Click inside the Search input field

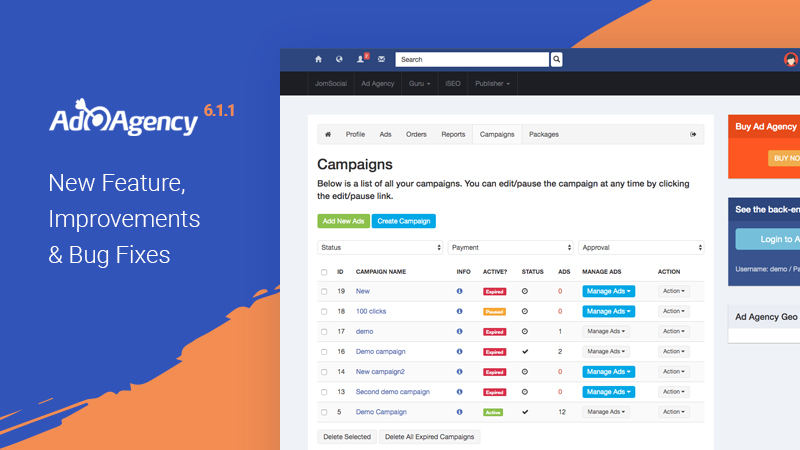pyautogui.click(x=472, y=60)
